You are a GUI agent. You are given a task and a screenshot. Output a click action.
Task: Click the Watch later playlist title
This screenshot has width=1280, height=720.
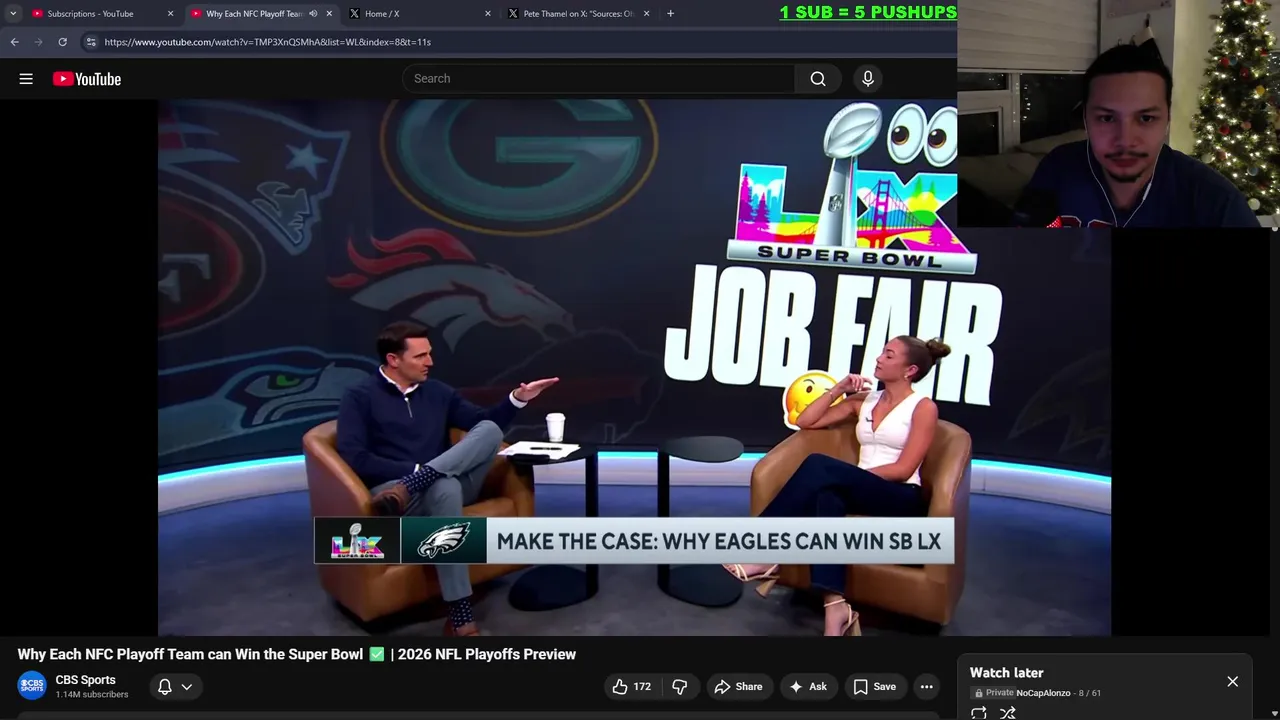click(1006, 673)
